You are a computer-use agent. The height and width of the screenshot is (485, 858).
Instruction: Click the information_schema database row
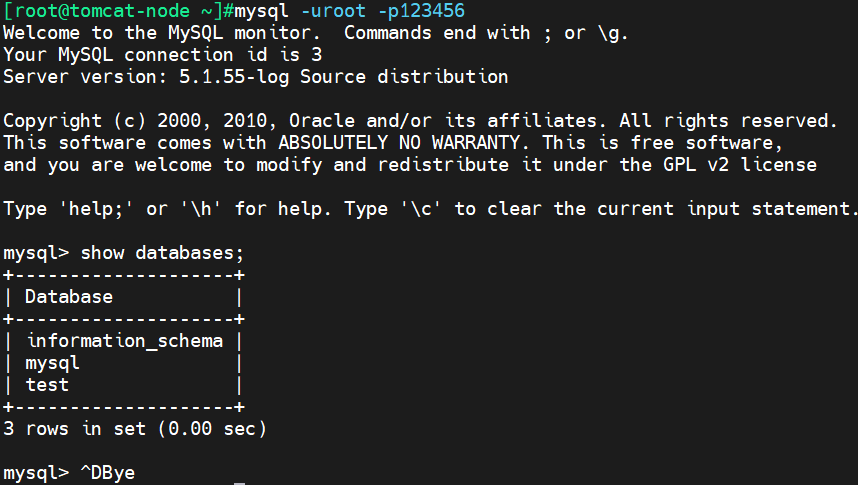point(124,341)
